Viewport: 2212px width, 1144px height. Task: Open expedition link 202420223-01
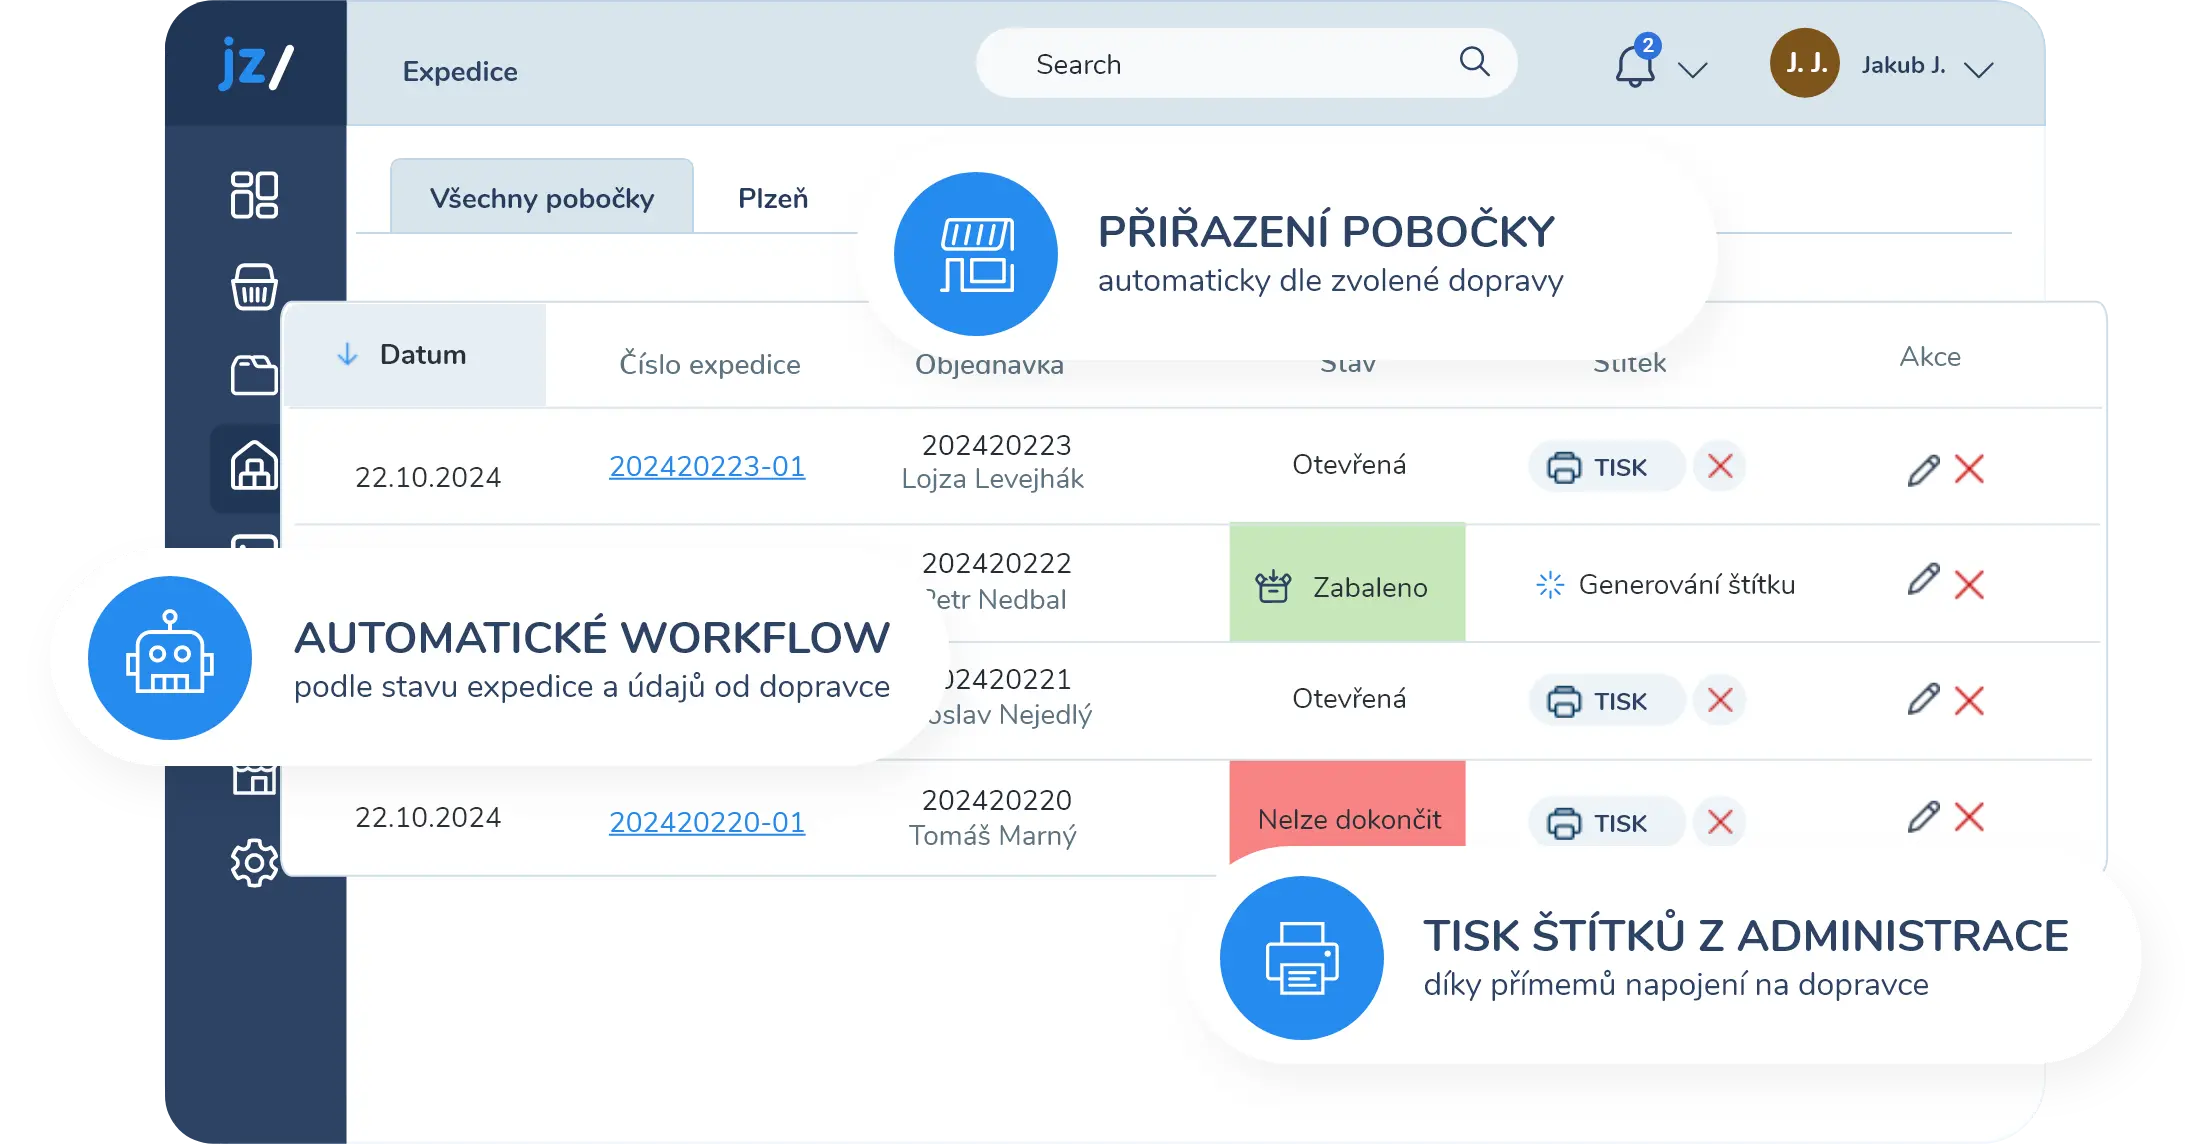pyautogui.click(x=707, y=466)
